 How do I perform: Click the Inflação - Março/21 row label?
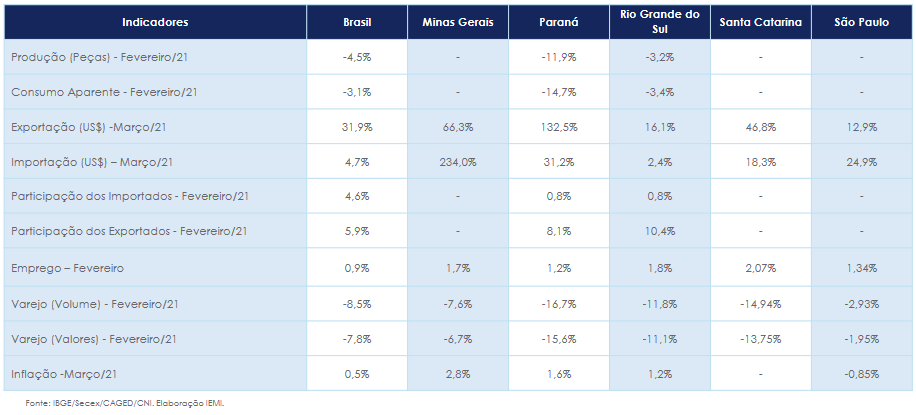pyautogui.click(x=65, y=374)
